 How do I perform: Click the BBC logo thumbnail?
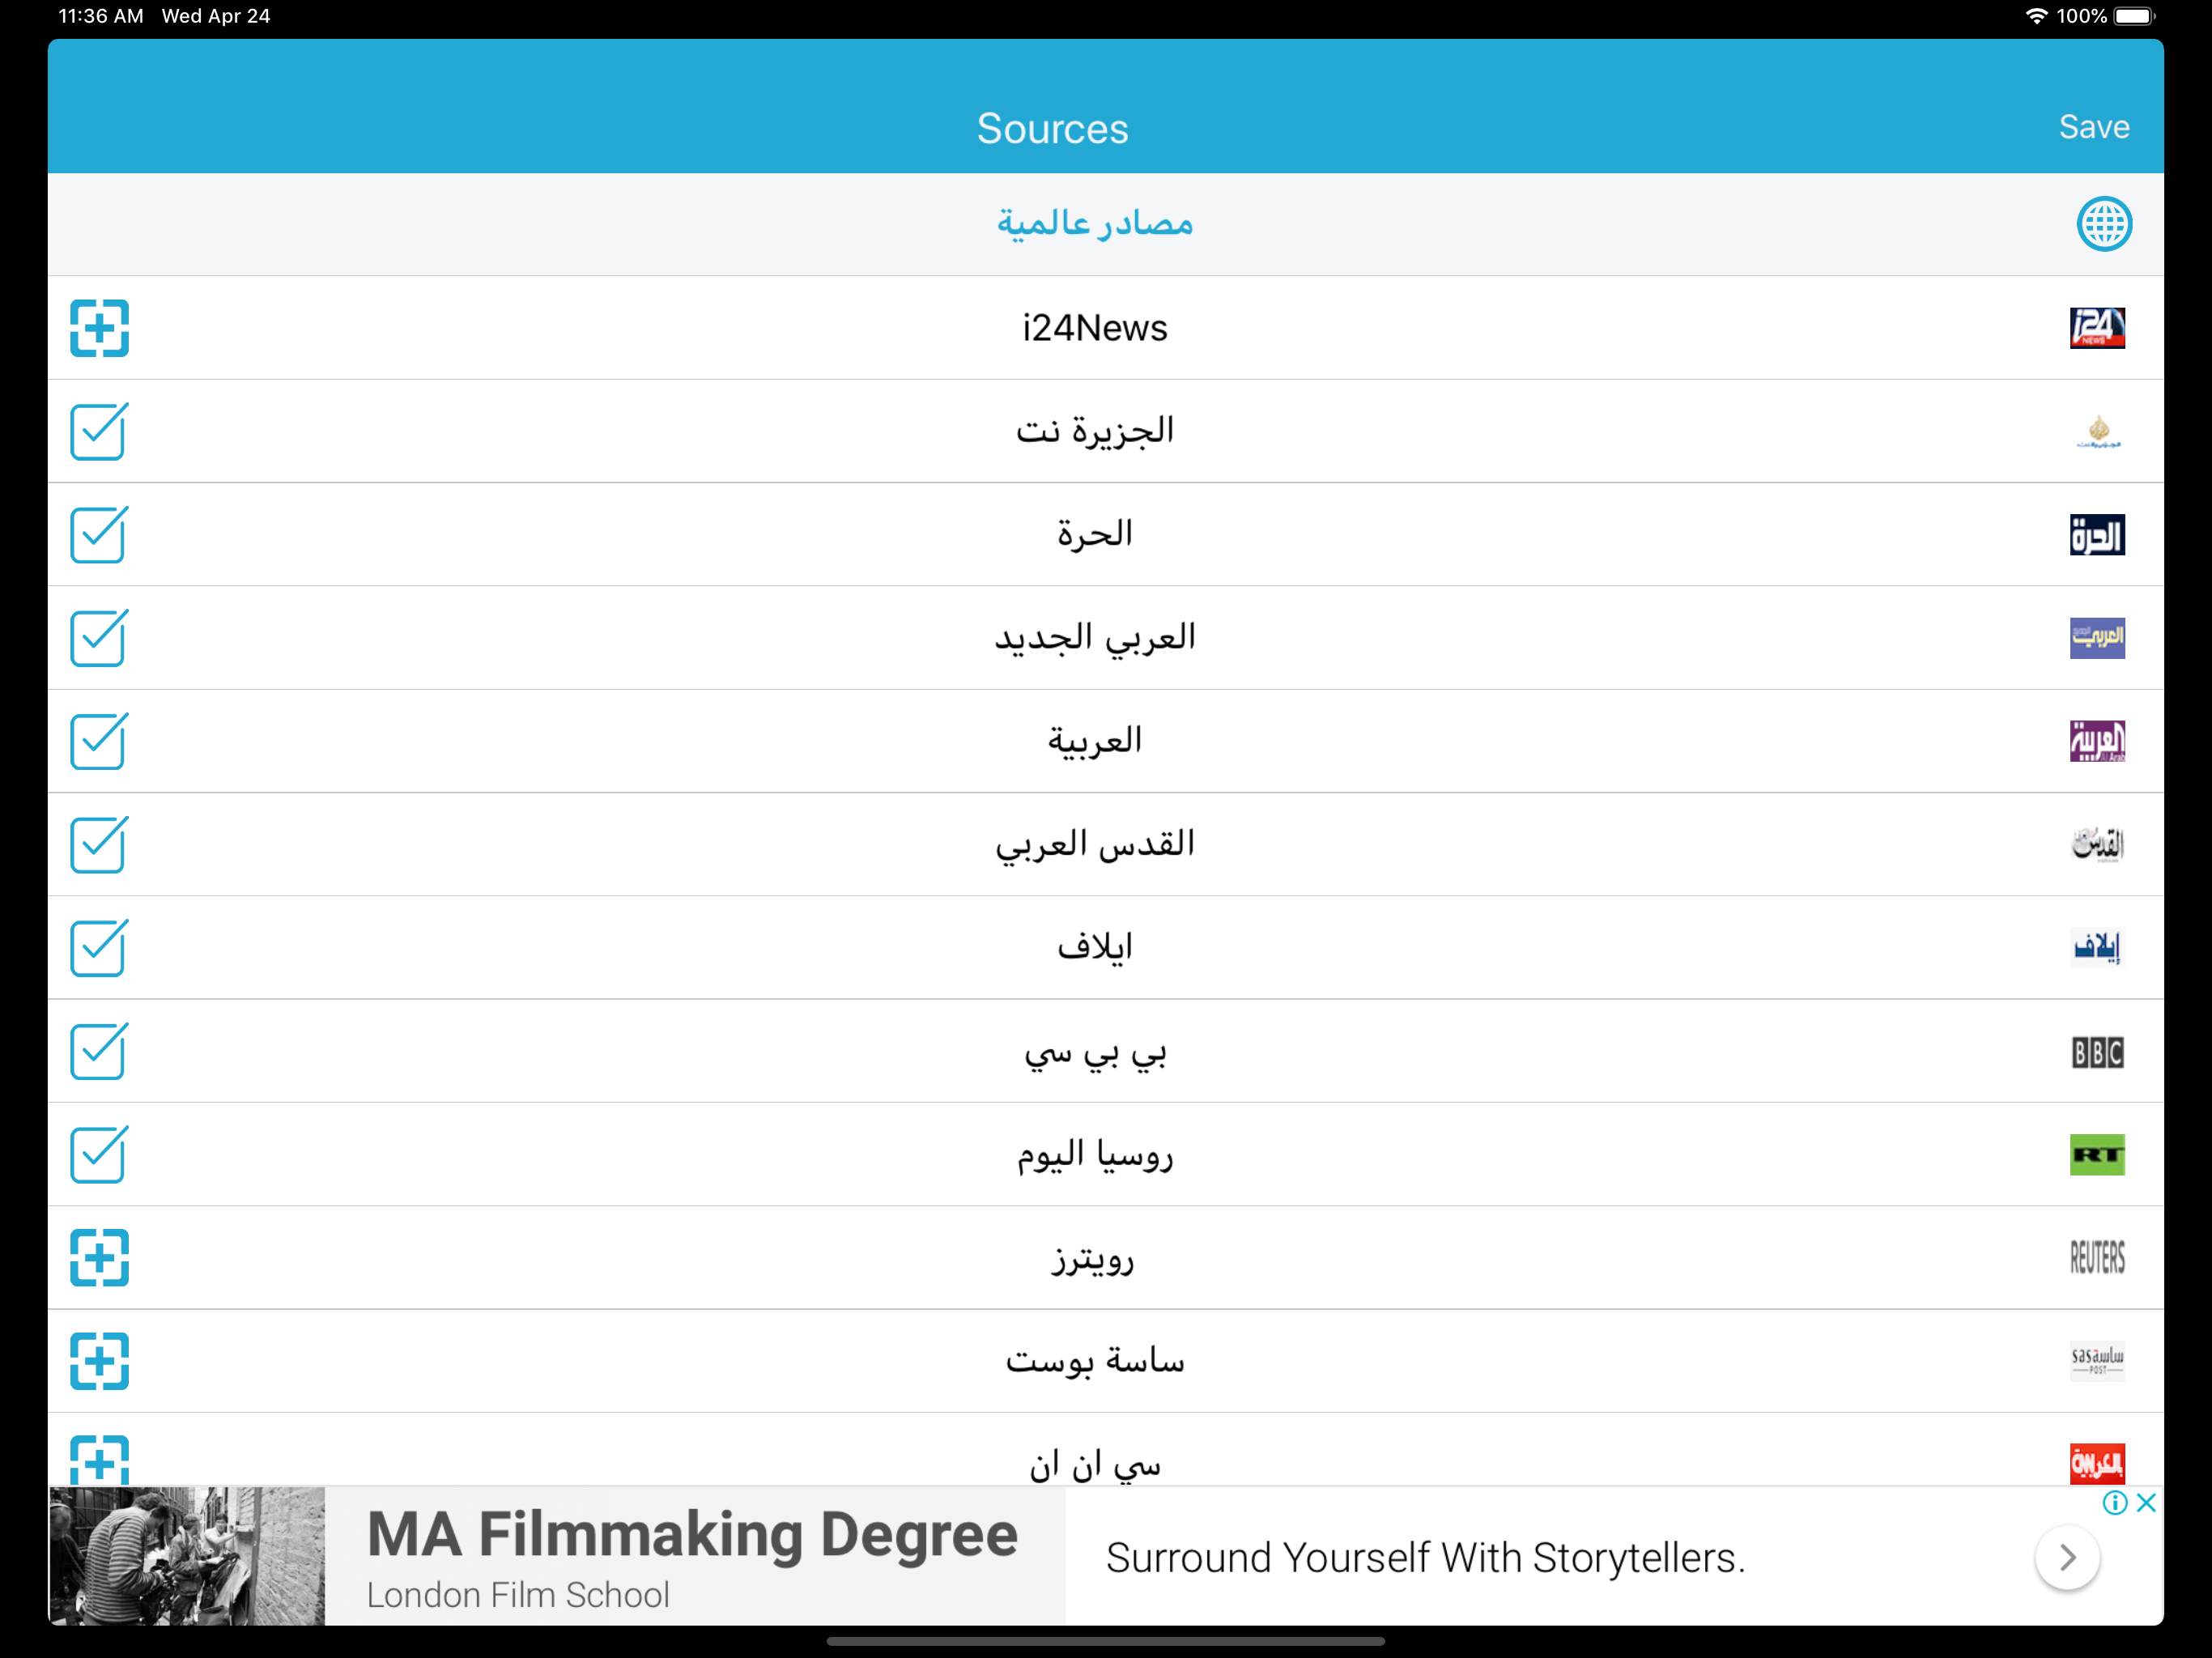pyautogui.click(x=2097, y=1052)
